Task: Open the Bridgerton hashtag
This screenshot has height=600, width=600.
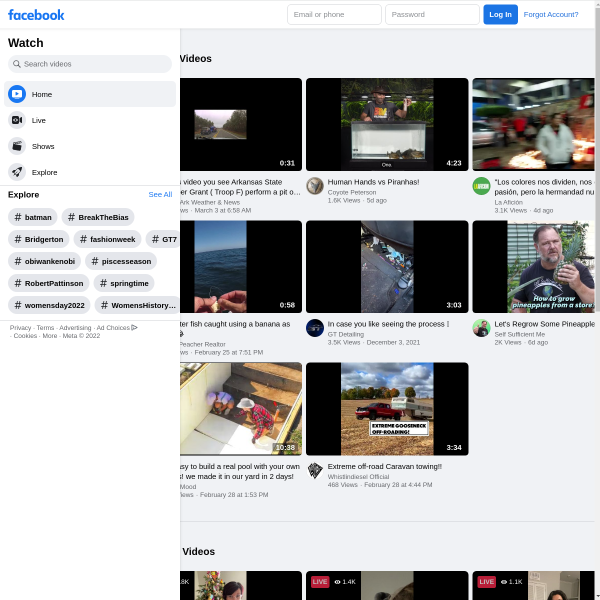Action: click(39, 240)
